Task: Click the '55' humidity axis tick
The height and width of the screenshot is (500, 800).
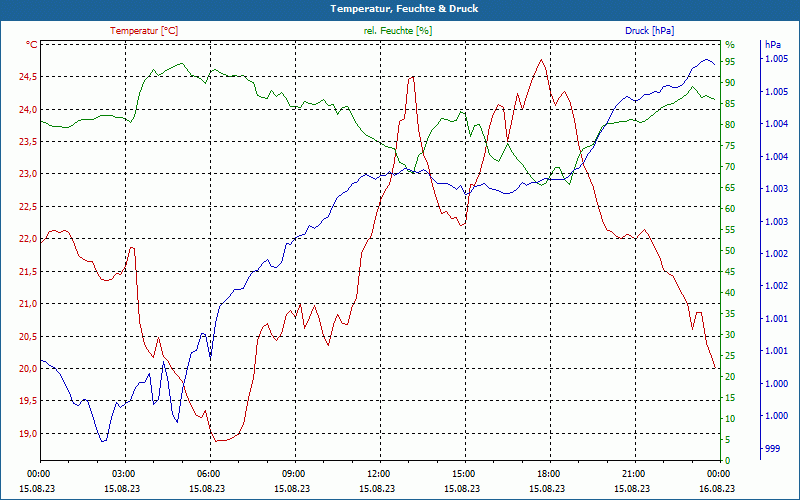Action: tap(730, 230)
